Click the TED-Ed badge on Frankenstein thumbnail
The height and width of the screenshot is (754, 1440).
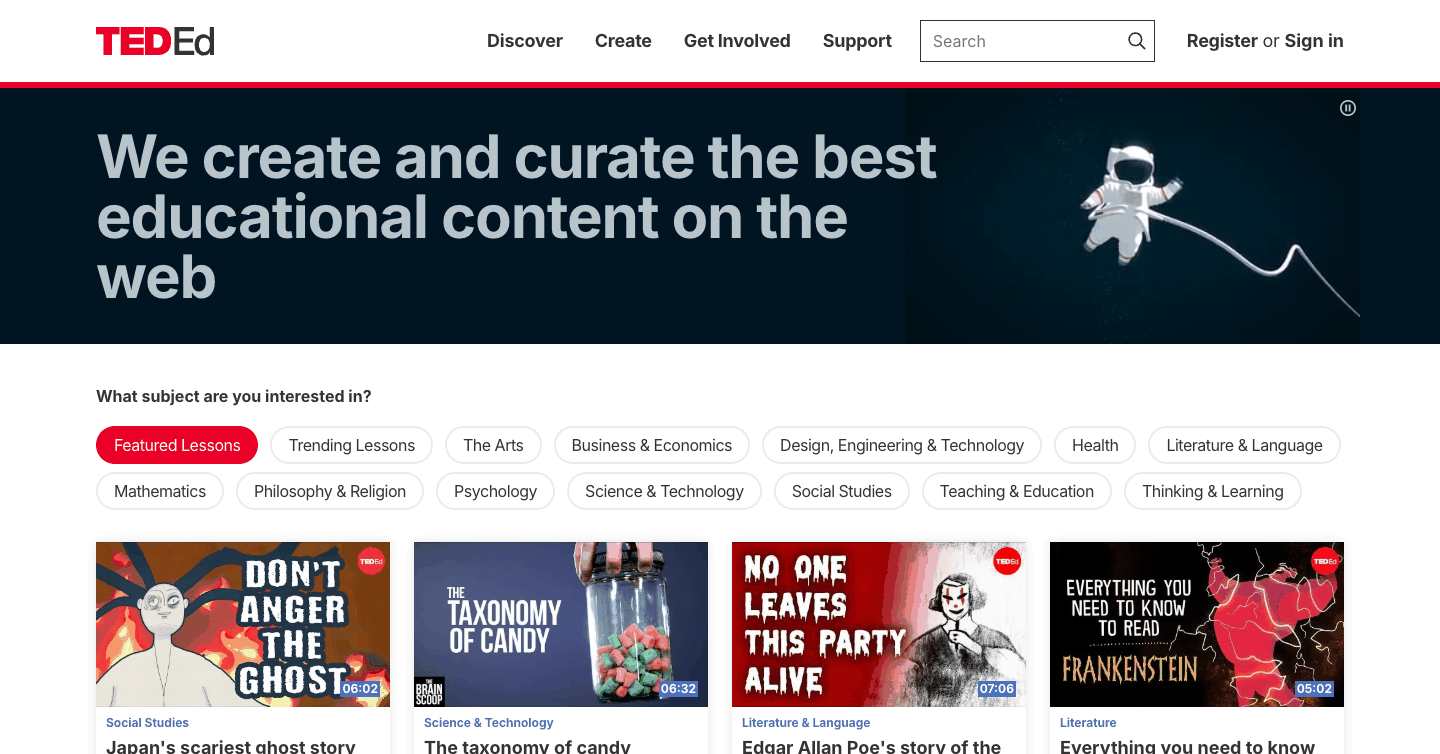click(1325, 561)
